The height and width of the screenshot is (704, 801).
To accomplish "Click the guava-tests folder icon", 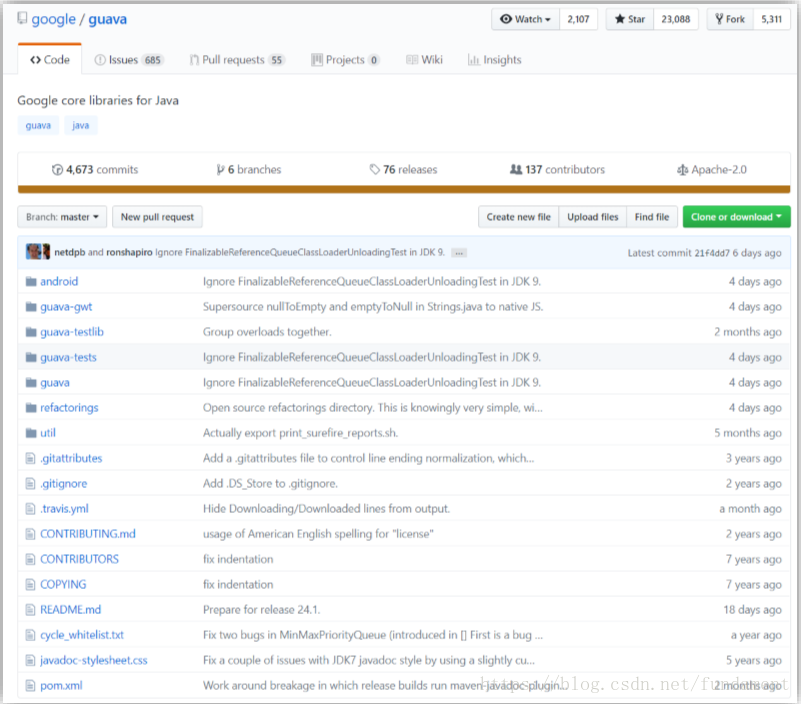I will (31, 357).
